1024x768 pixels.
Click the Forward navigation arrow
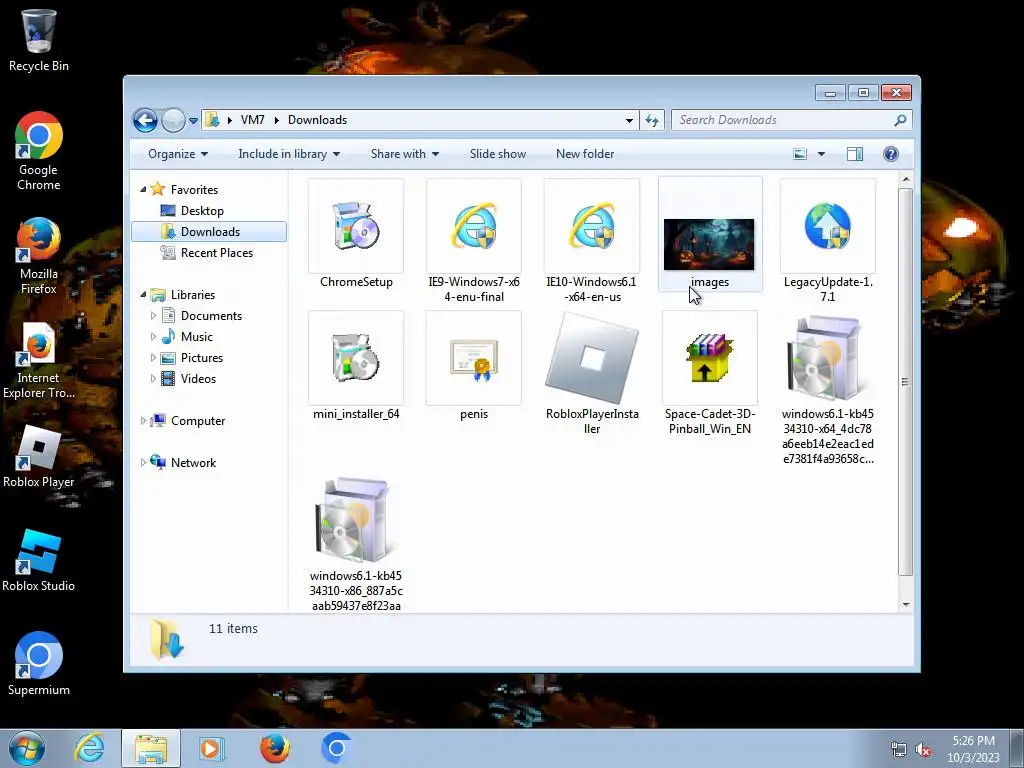[x=173, y=120]
